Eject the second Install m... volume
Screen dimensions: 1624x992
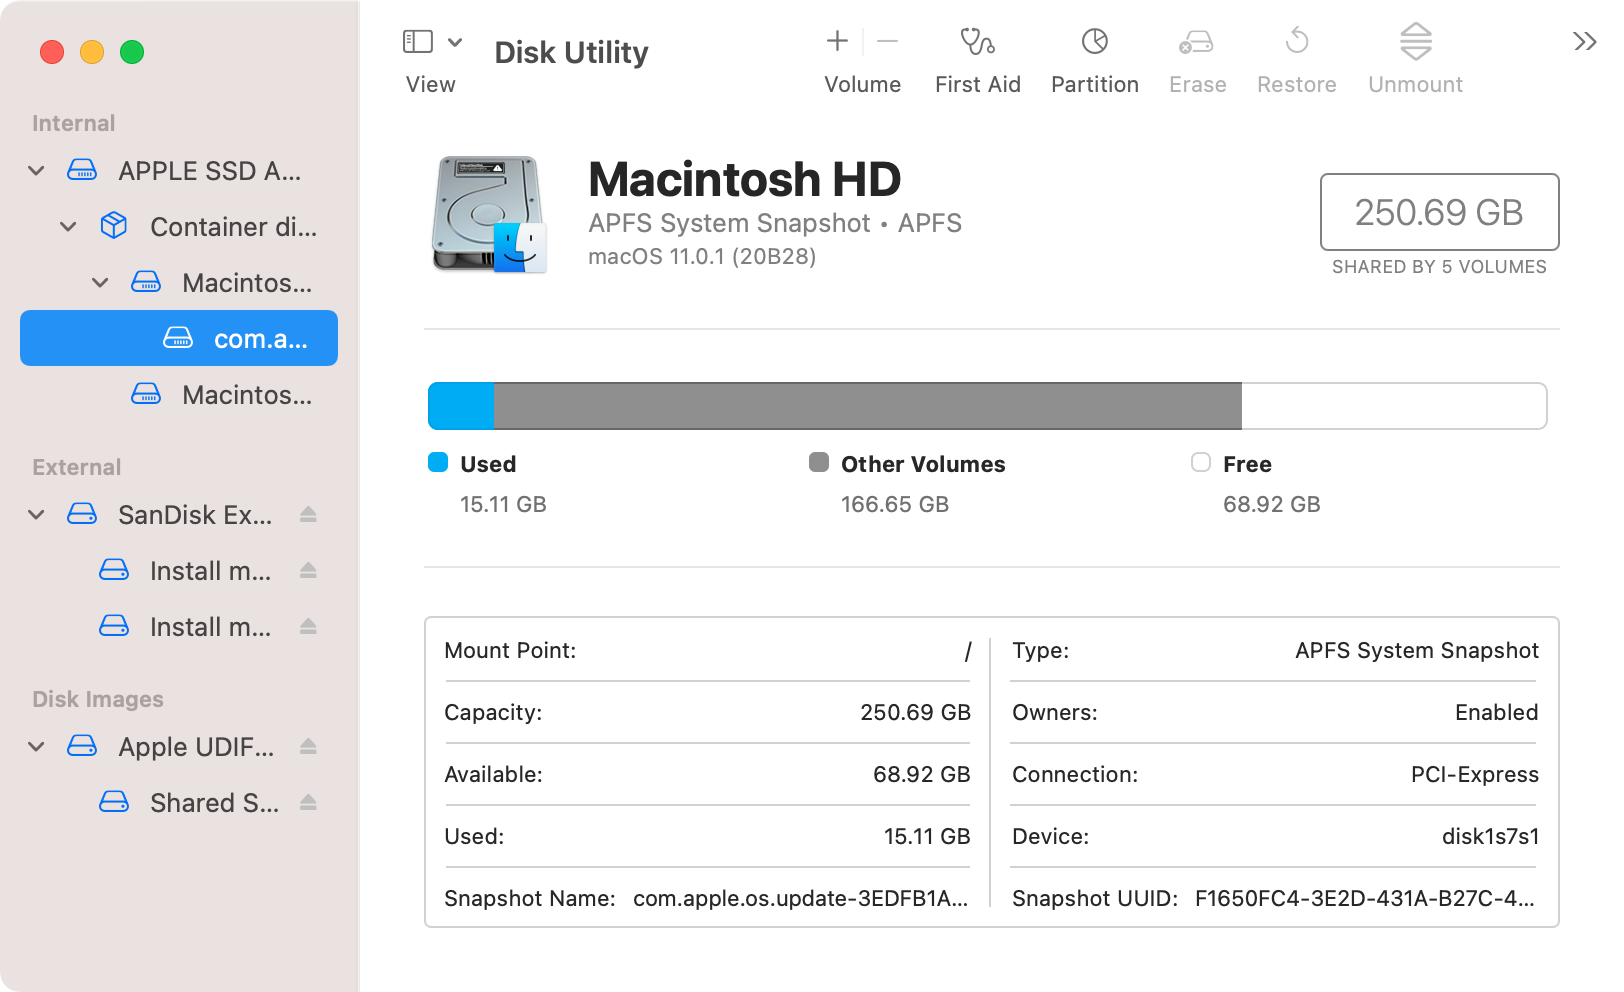point(308,626)
